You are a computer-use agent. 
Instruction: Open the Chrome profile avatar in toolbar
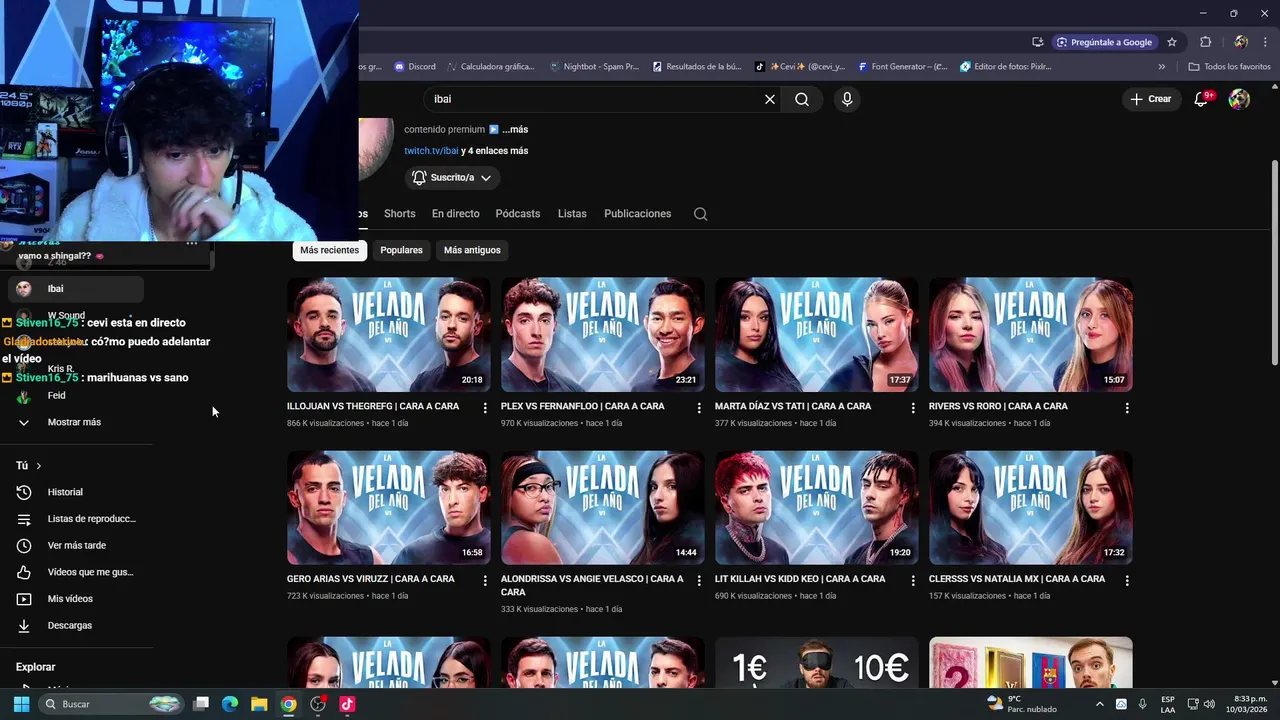click(x=1241, y=42)
